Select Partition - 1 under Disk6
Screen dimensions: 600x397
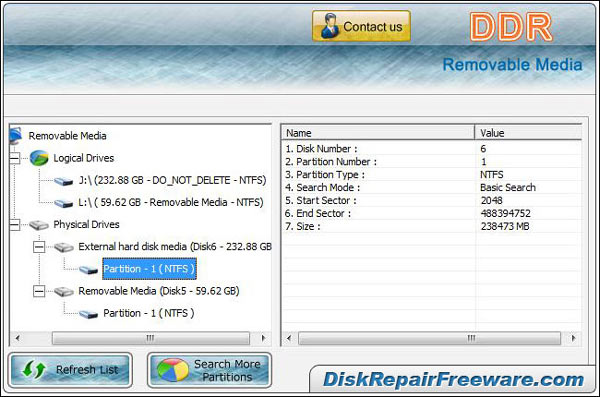149,269
